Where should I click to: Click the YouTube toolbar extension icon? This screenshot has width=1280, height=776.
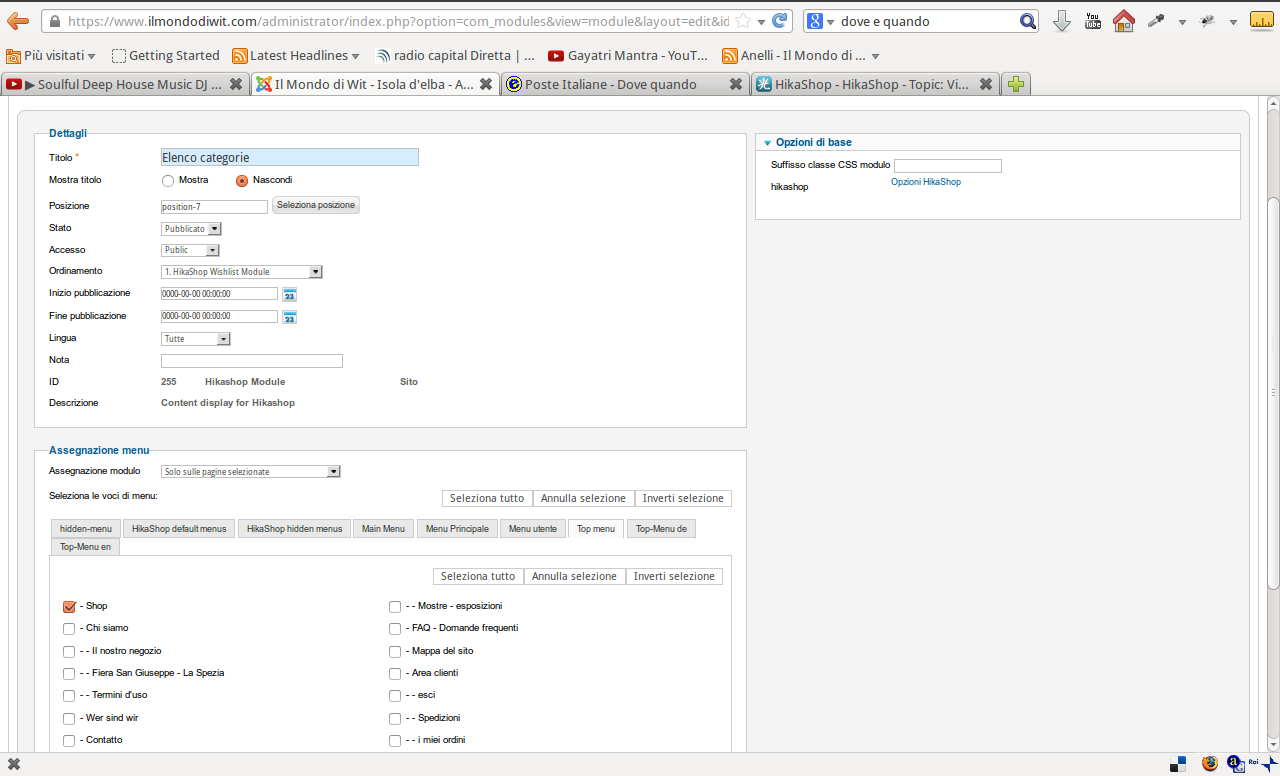pyautogui.click(x=1093, y=21)
